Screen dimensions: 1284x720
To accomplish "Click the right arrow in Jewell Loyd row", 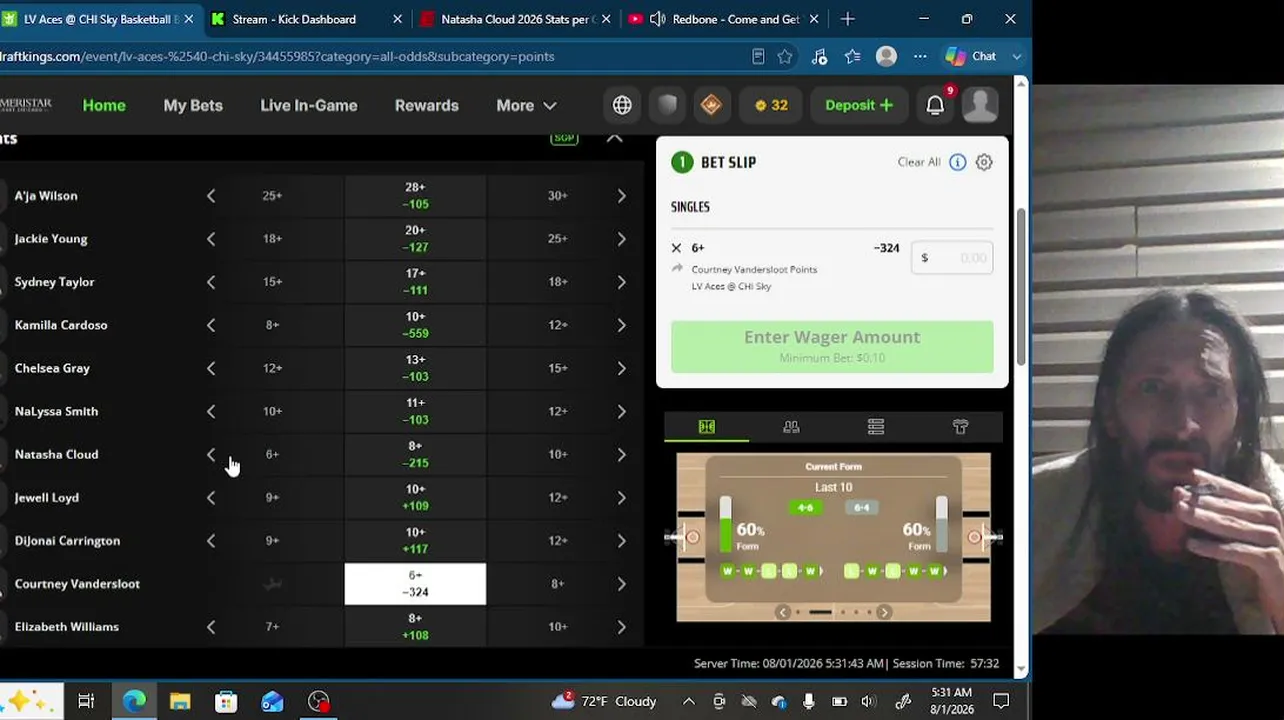I will click(621, 497).
